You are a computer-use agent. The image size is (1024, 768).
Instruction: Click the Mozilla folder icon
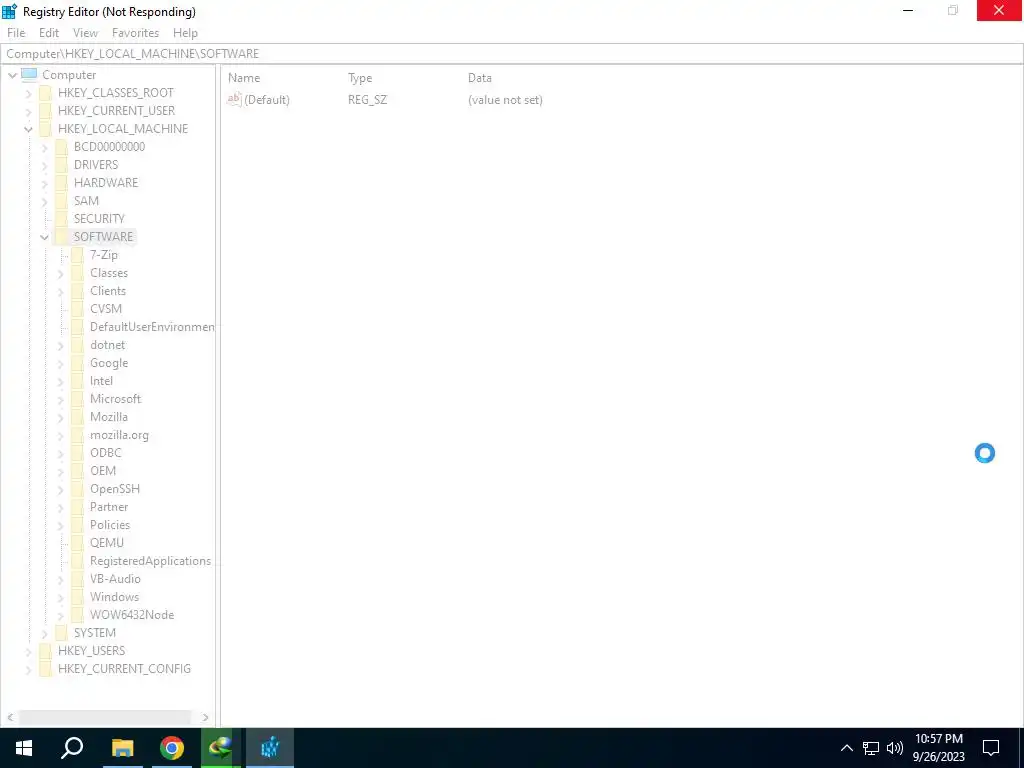pyautogui.click(x=78, y=417)
